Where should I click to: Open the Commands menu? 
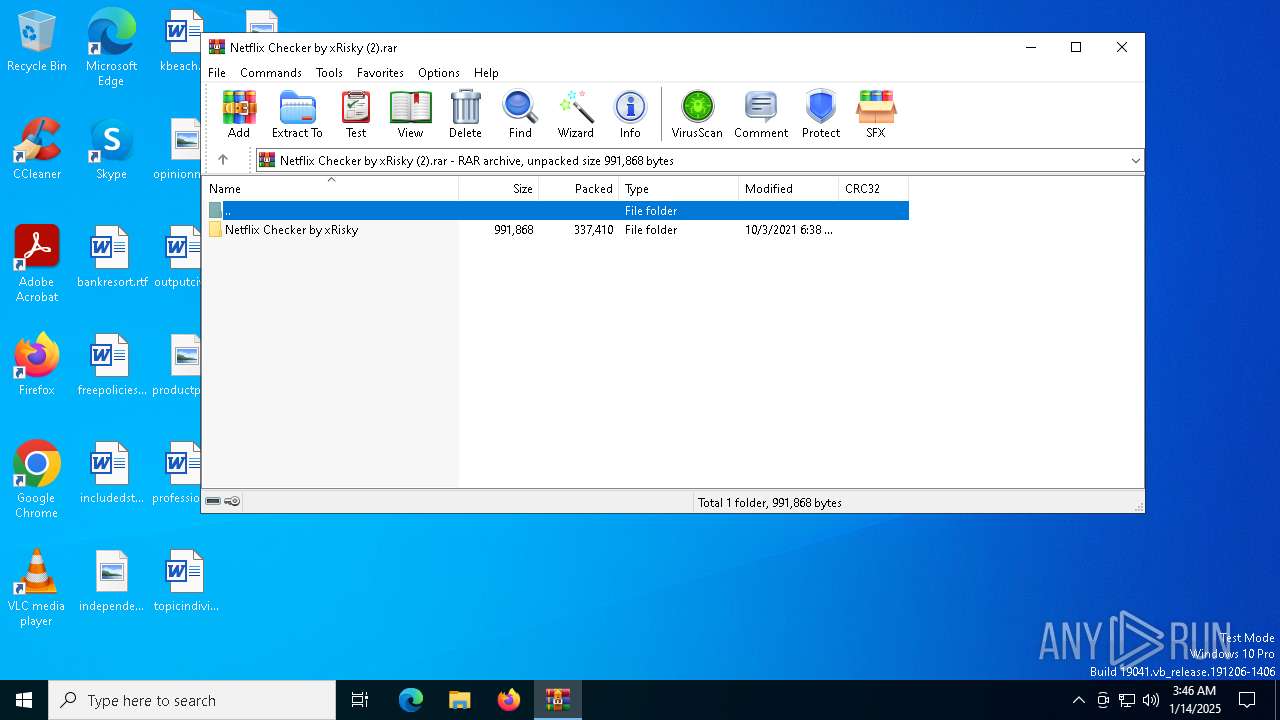click(271, 73)
